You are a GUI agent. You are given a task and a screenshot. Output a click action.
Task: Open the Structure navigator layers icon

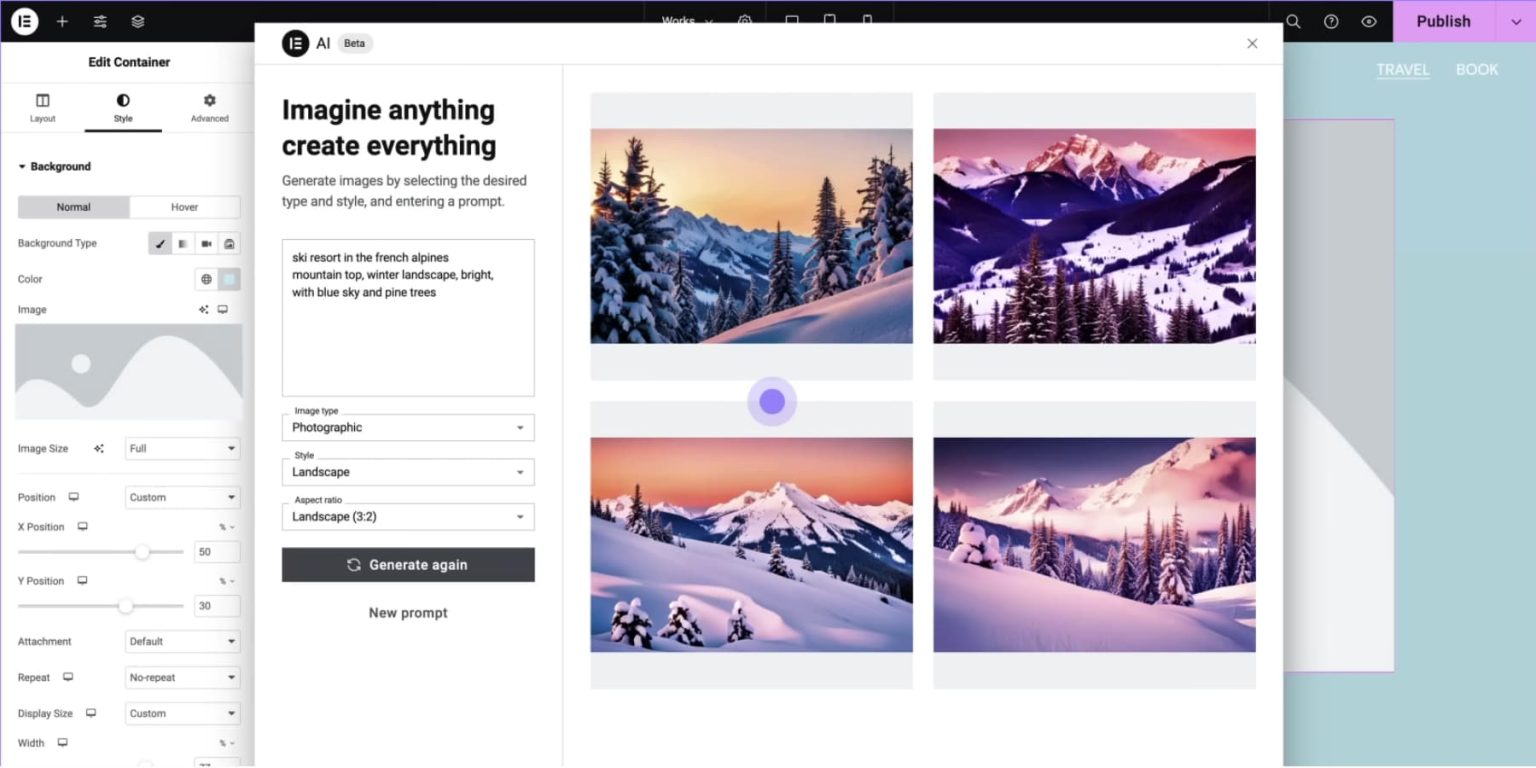(x=137, y=21)
